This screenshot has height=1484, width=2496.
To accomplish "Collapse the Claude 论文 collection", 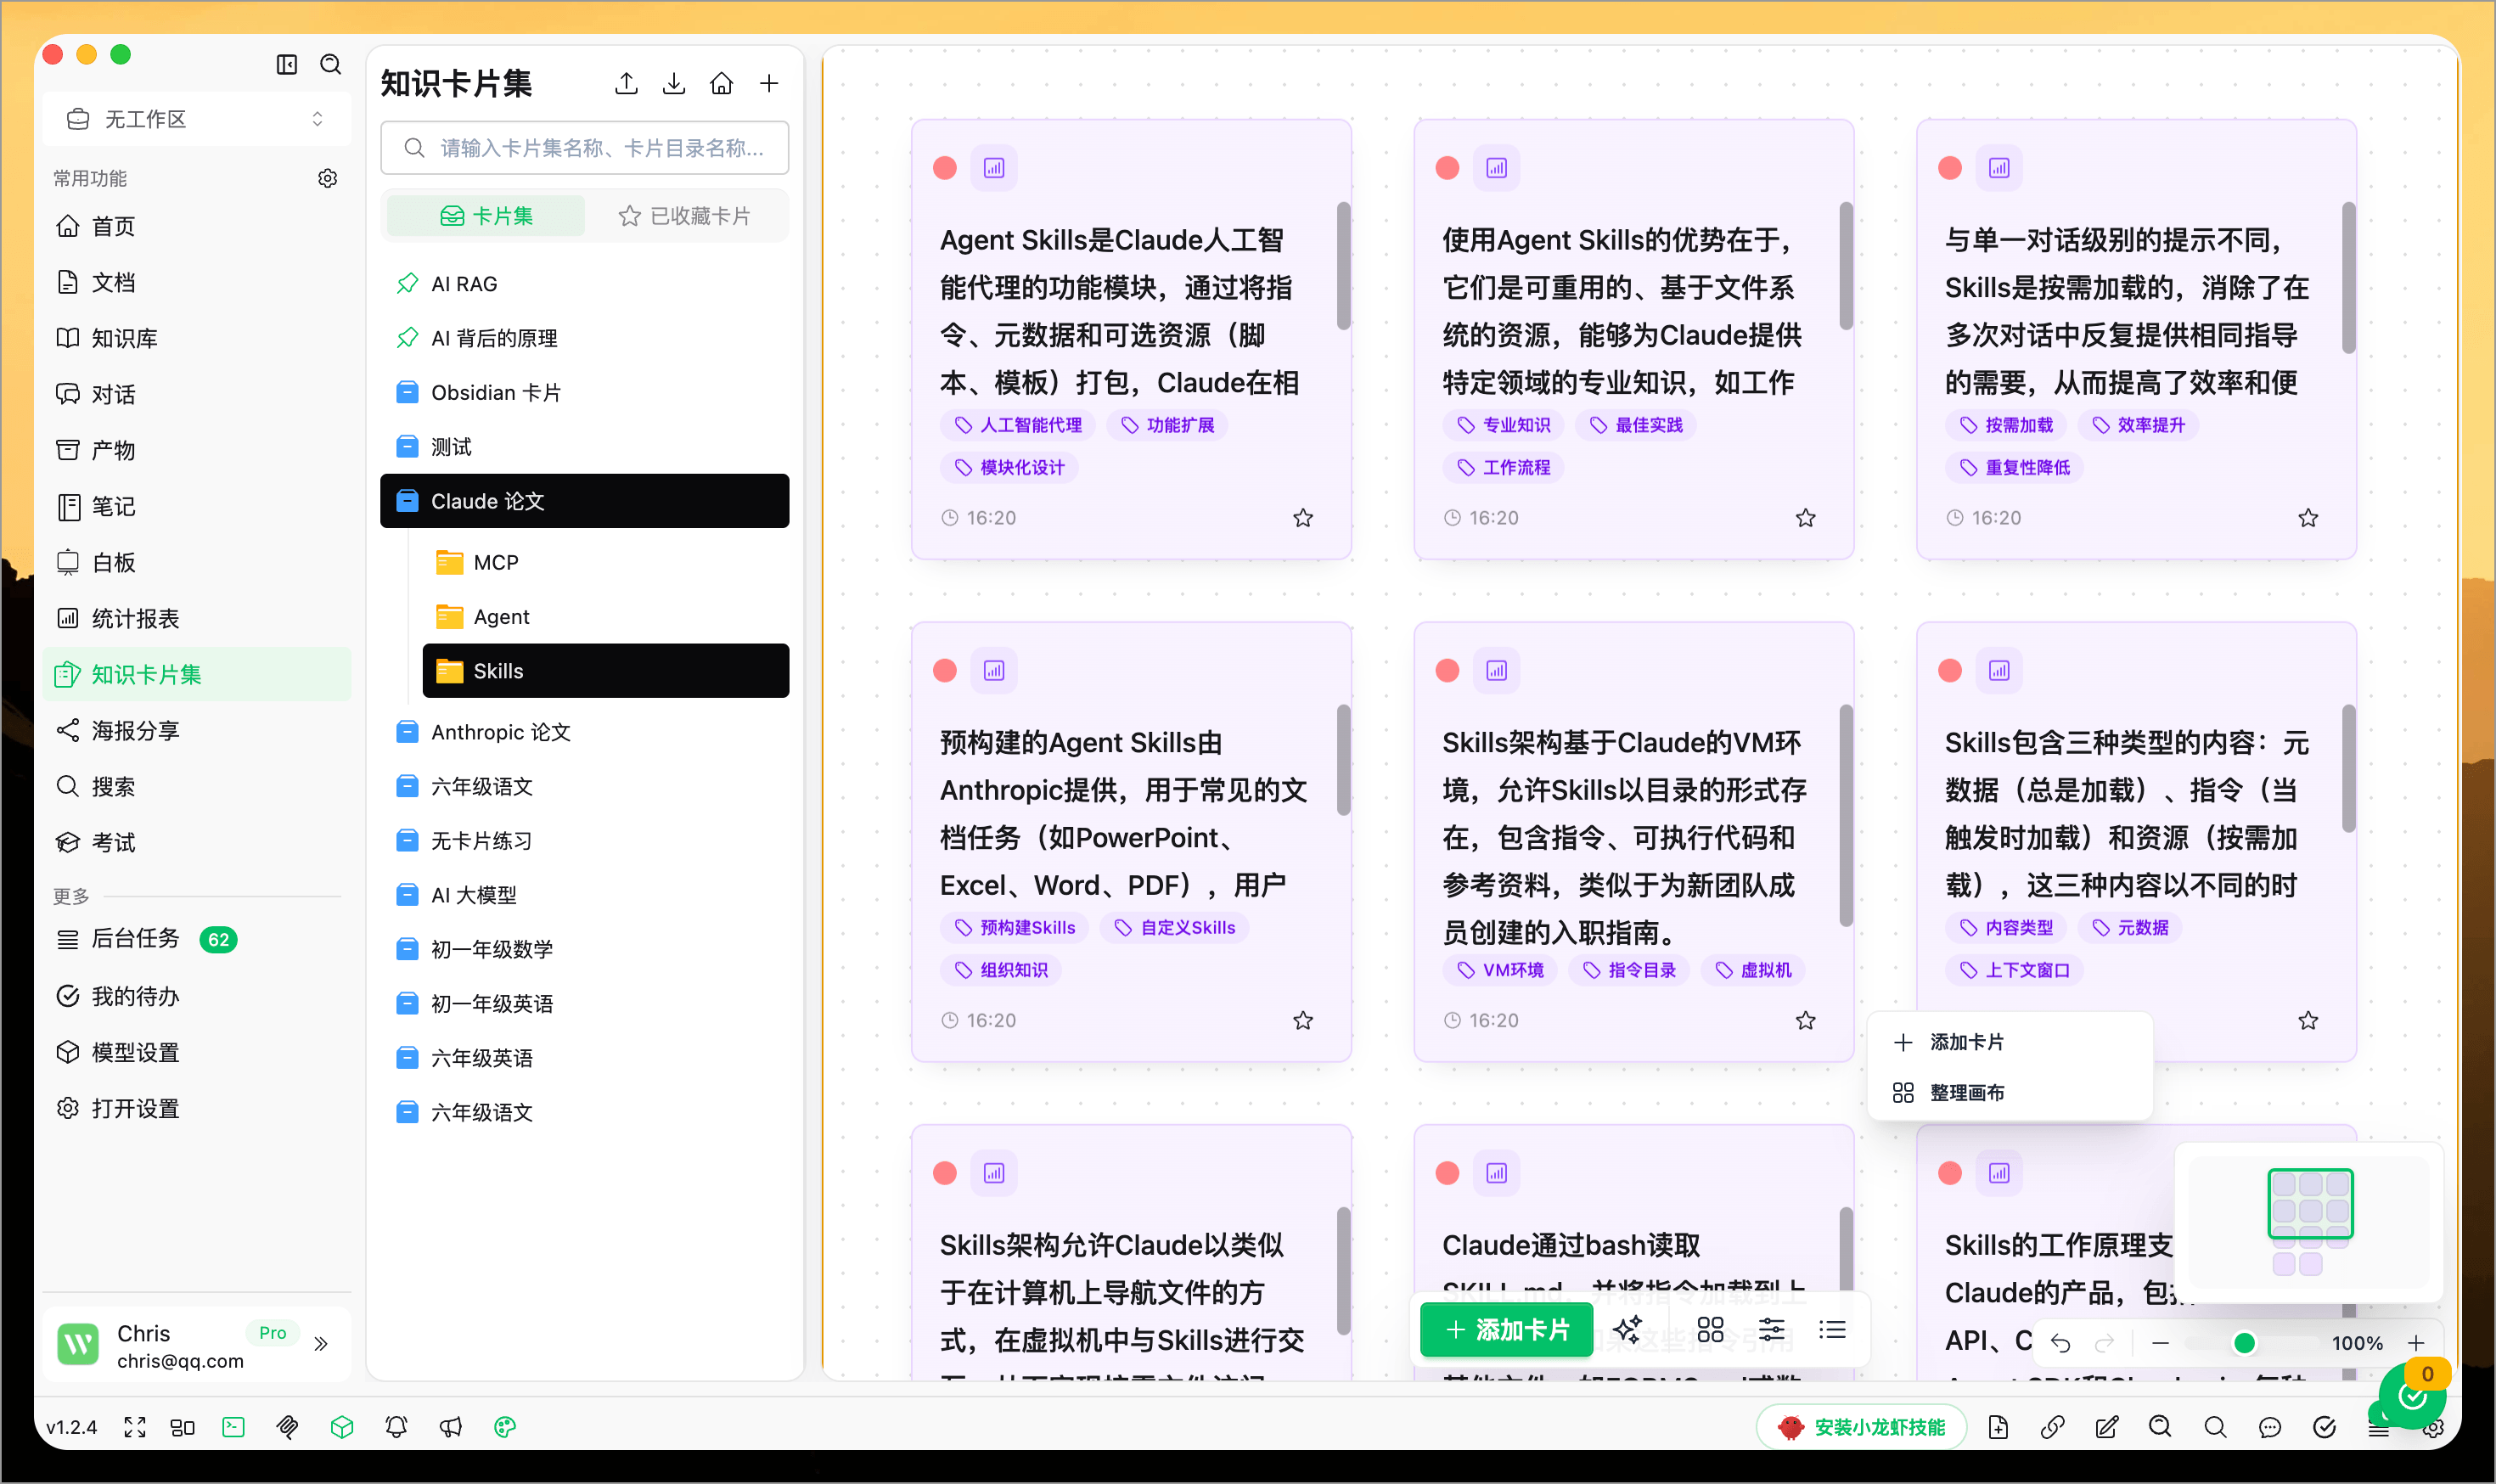I will tap(585, 501).
